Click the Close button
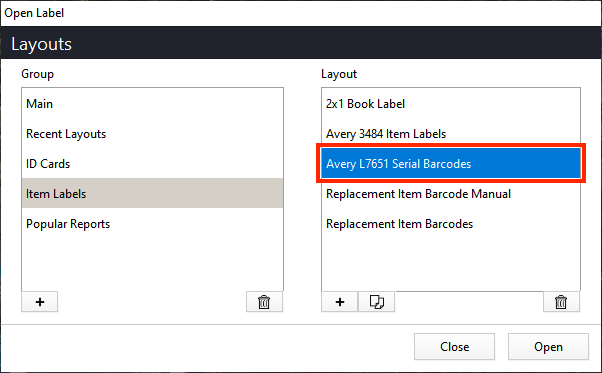 [454, 347]
